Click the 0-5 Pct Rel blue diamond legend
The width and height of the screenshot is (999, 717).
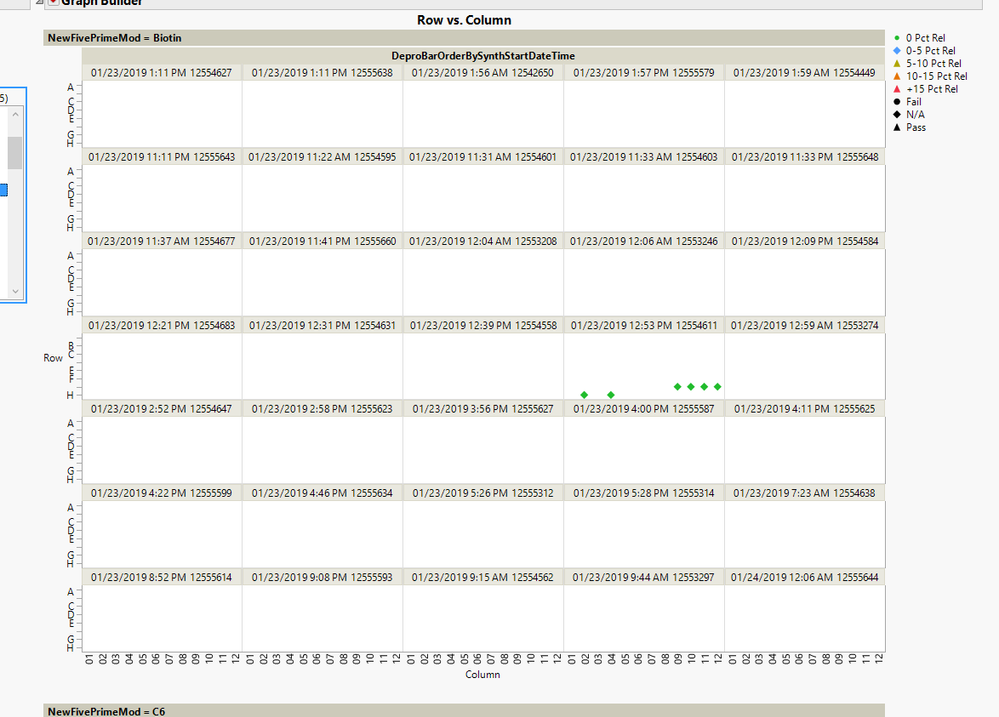click(897, 50)
